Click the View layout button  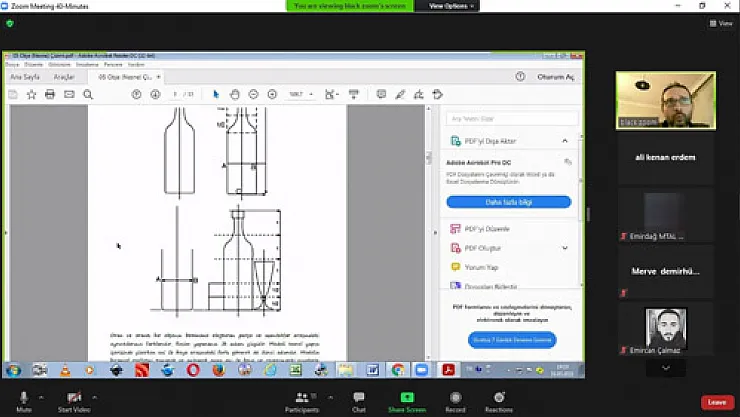pos(721,23)
